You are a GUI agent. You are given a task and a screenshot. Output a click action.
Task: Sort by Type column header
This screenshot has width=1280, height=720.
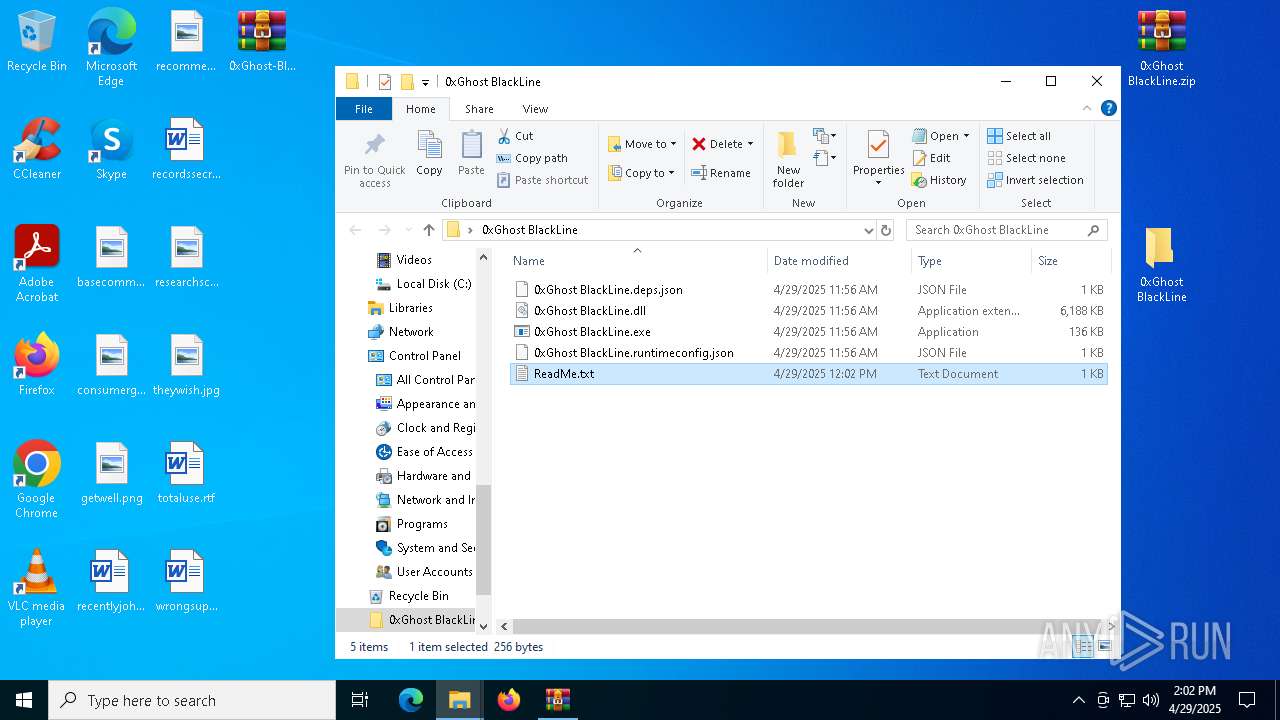coord(971,261)
